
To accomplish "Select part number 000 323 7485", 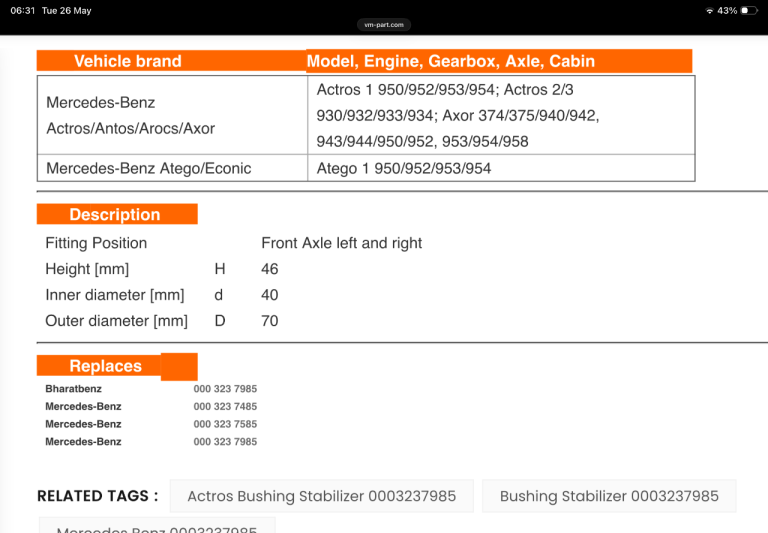I will tap(225, 406).
